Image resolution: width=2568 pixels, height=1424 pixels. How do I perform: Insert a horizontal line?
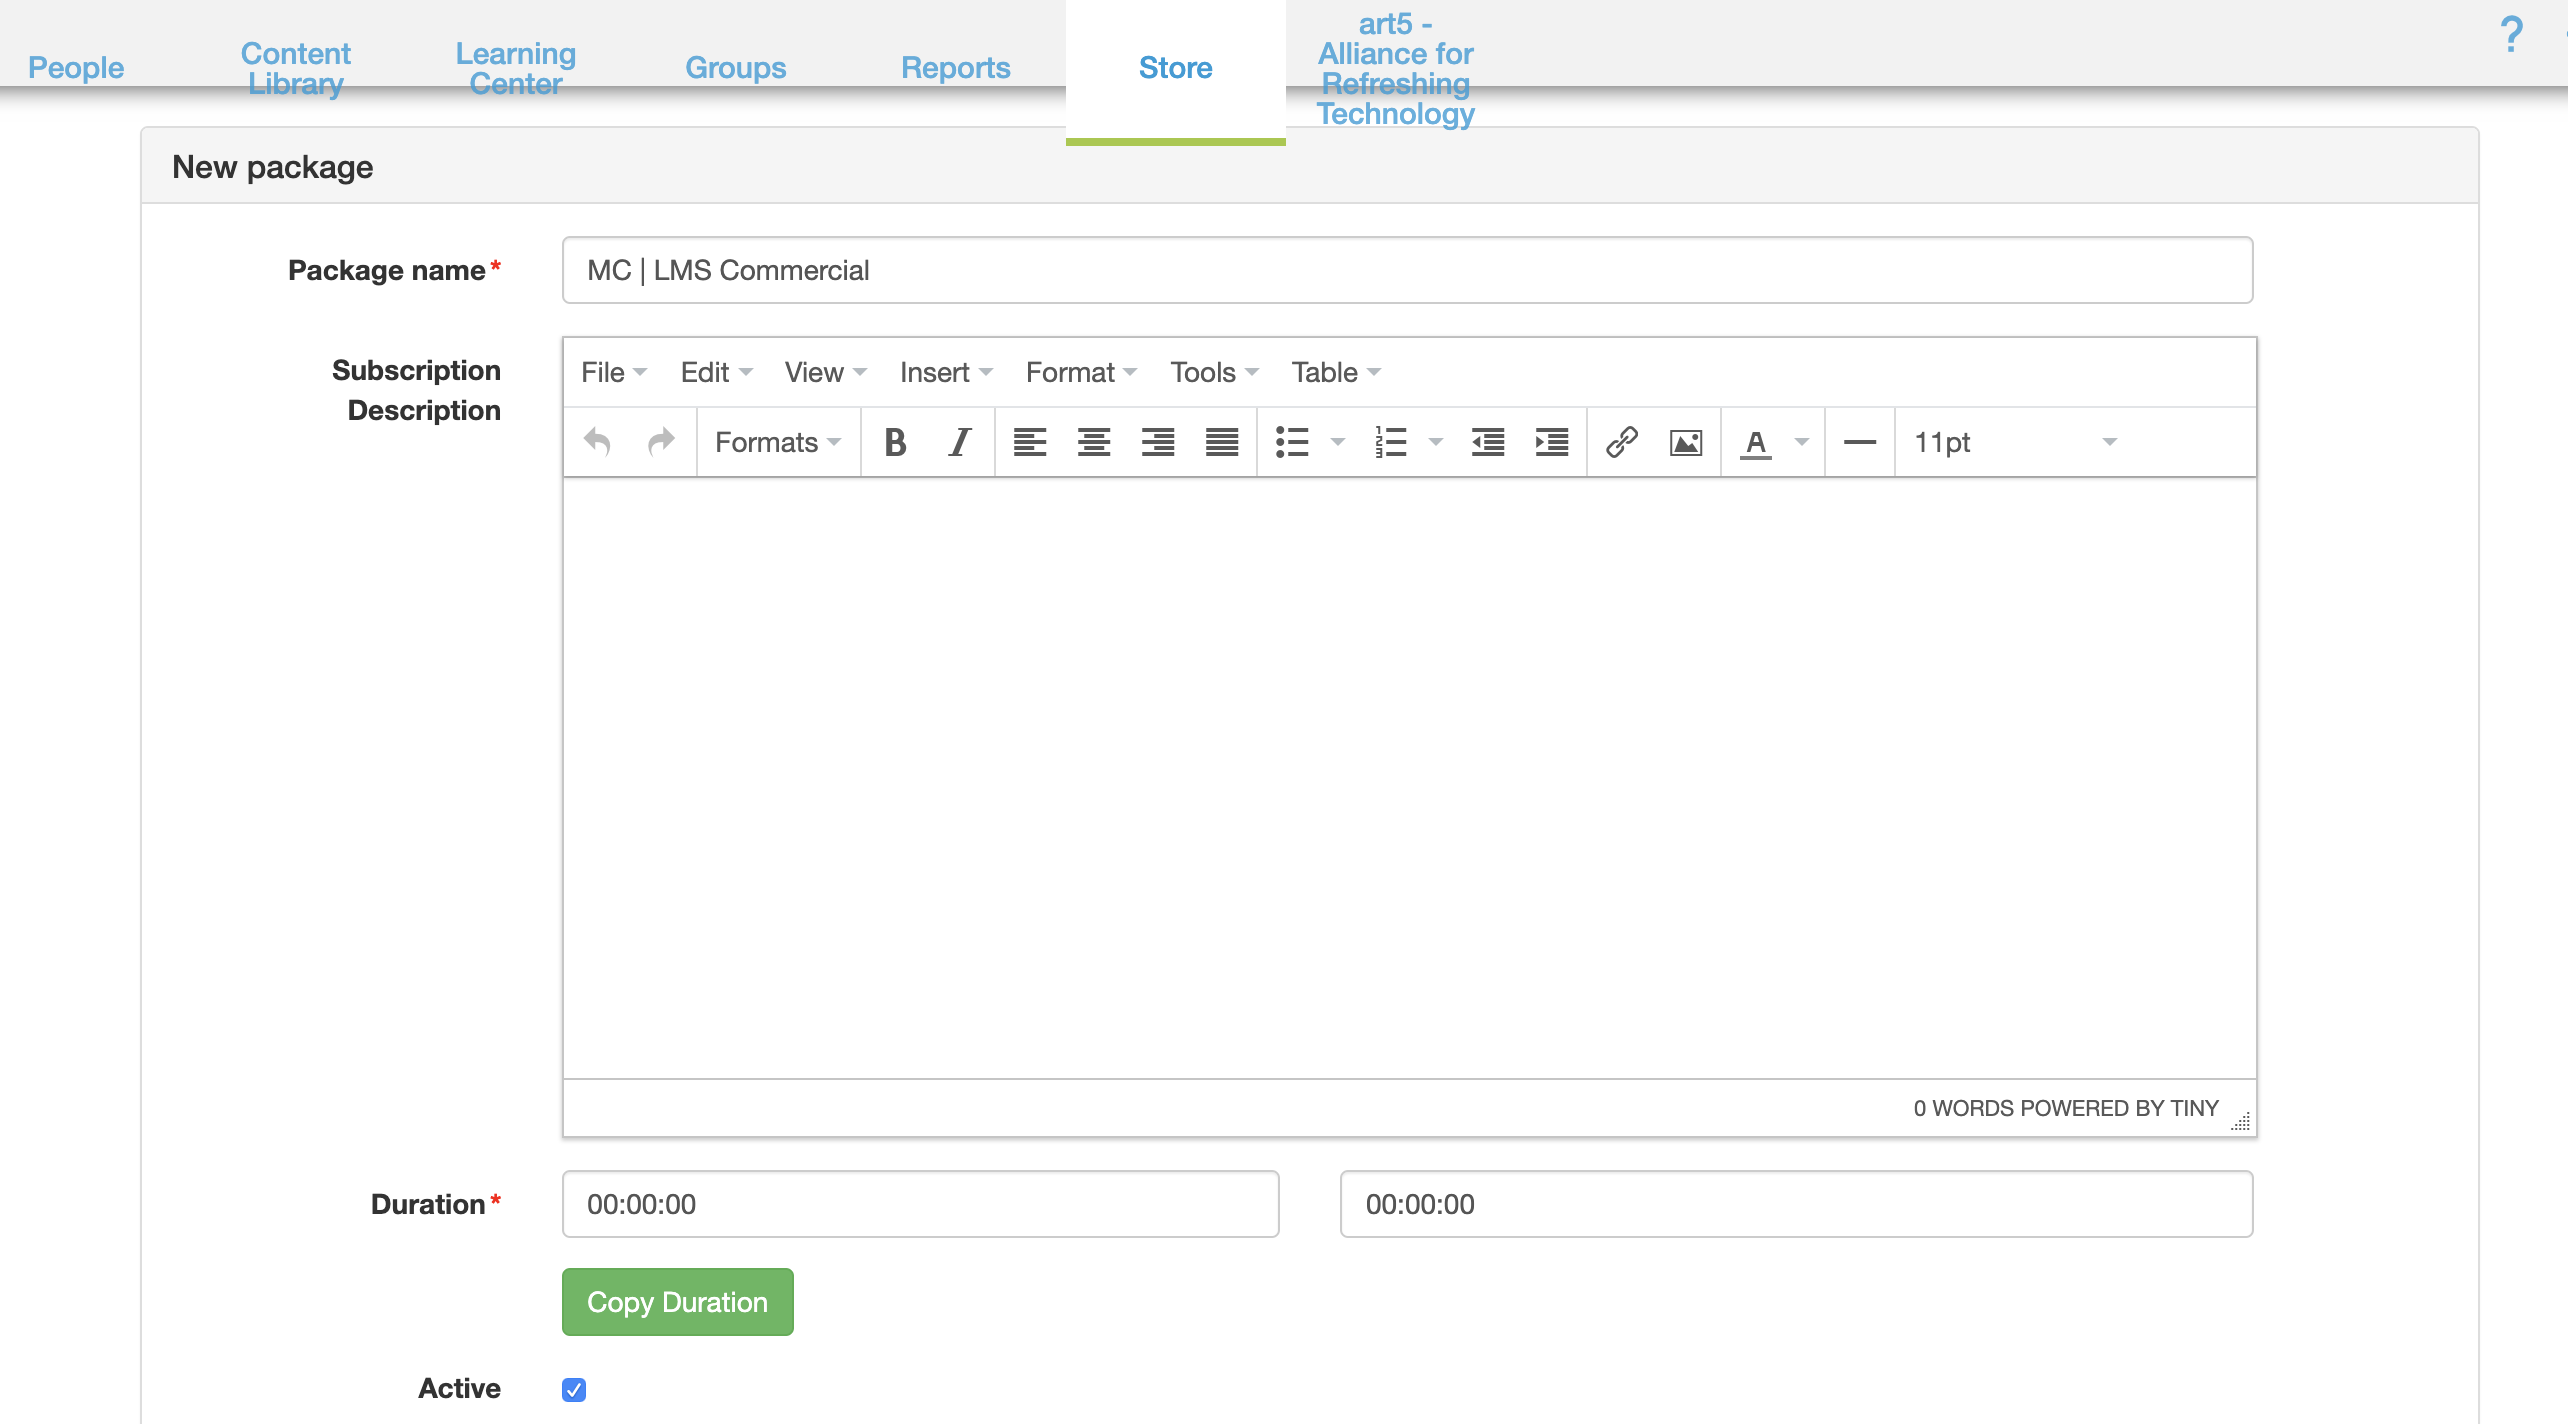1859,442
